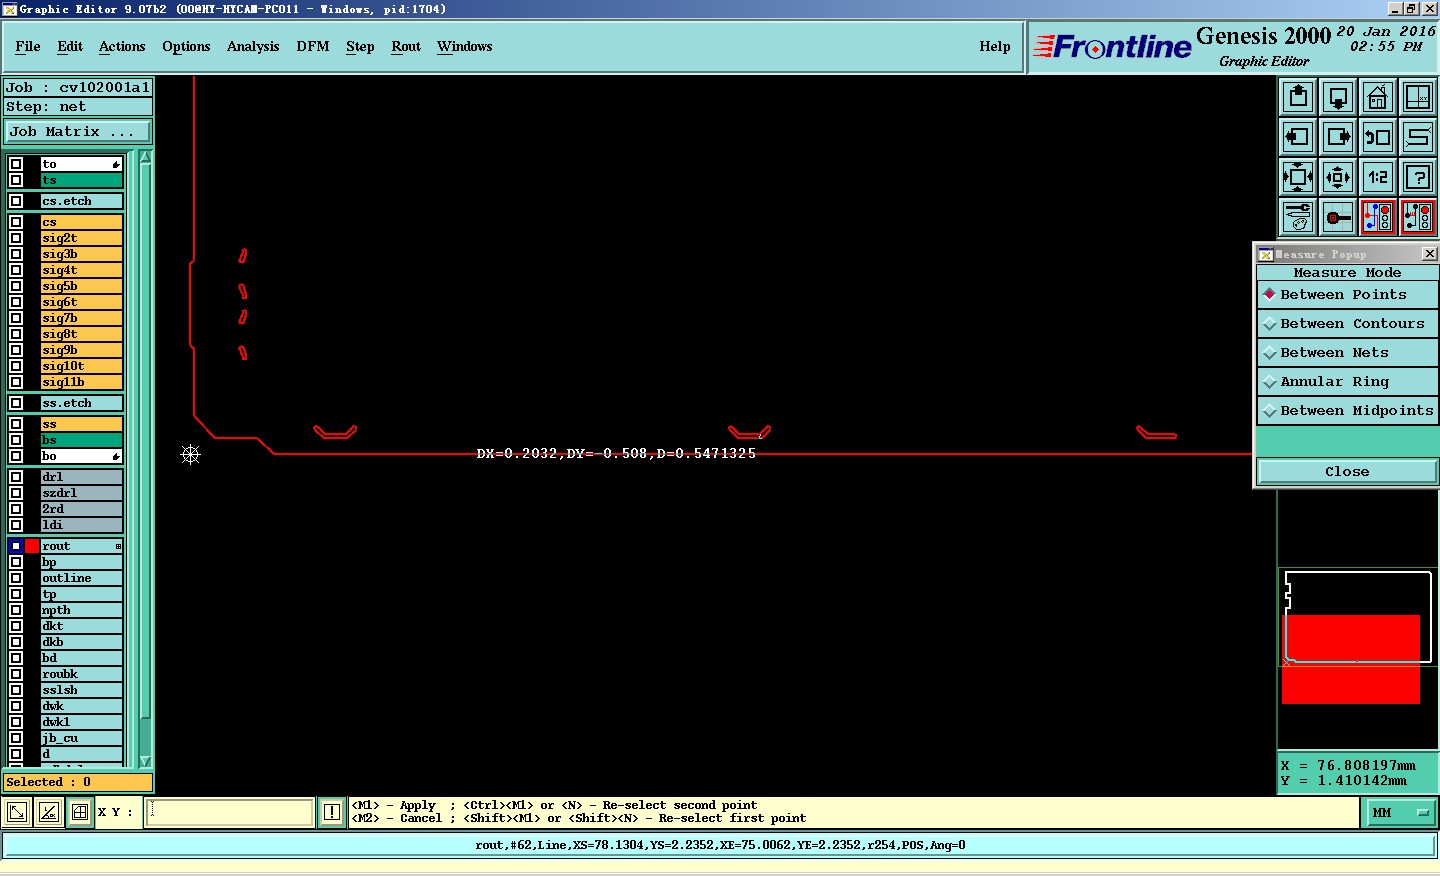This screenshot has width=1440, height=876.
Task: Select the roubk layer name
Action: coord(81,674)
